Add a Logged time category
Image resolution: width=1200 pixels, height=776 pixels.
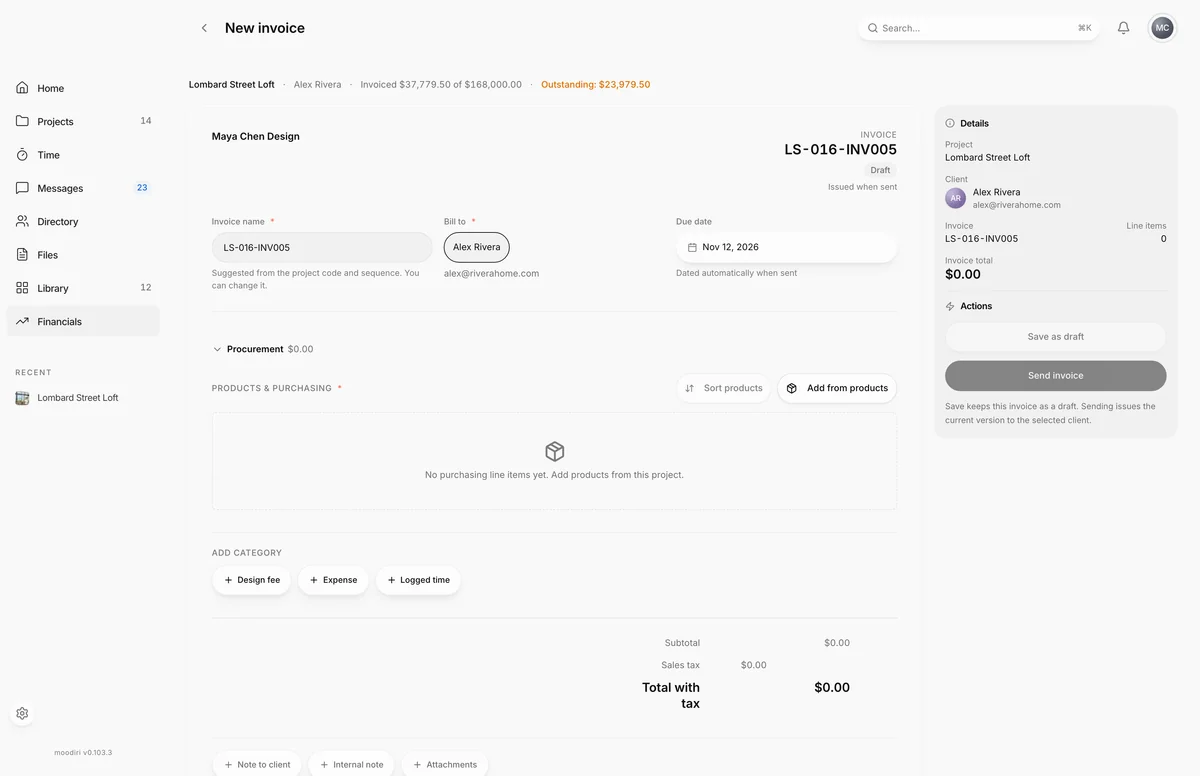tap(418, 580)
